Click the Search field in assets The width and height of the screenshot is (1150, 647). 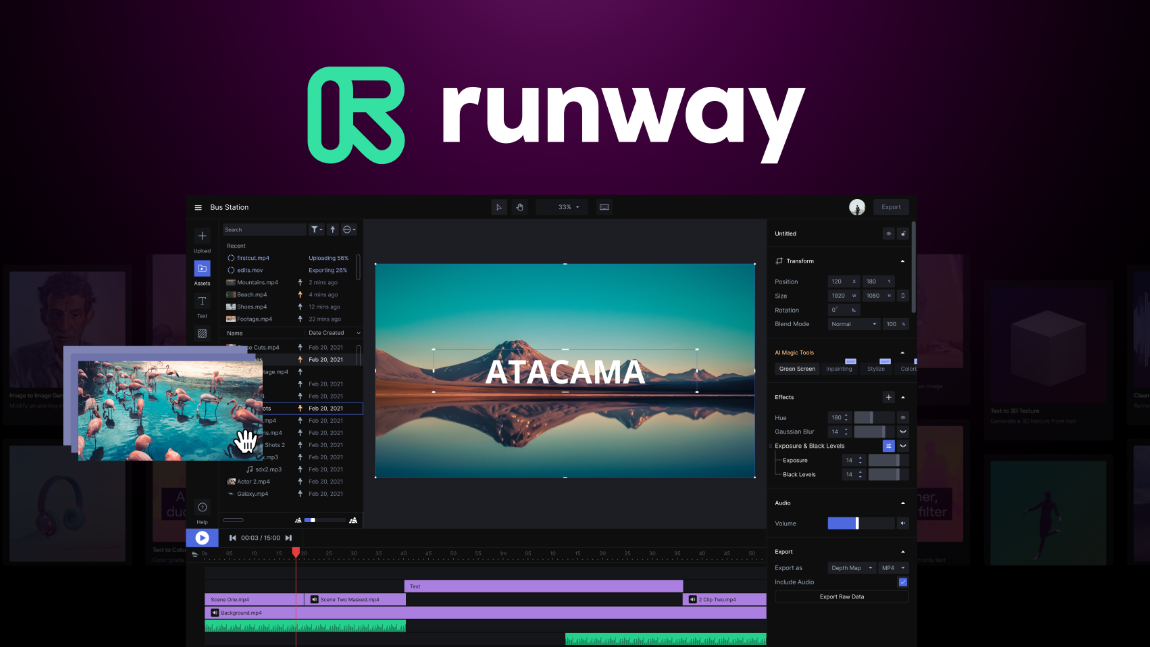coord(265,230)
